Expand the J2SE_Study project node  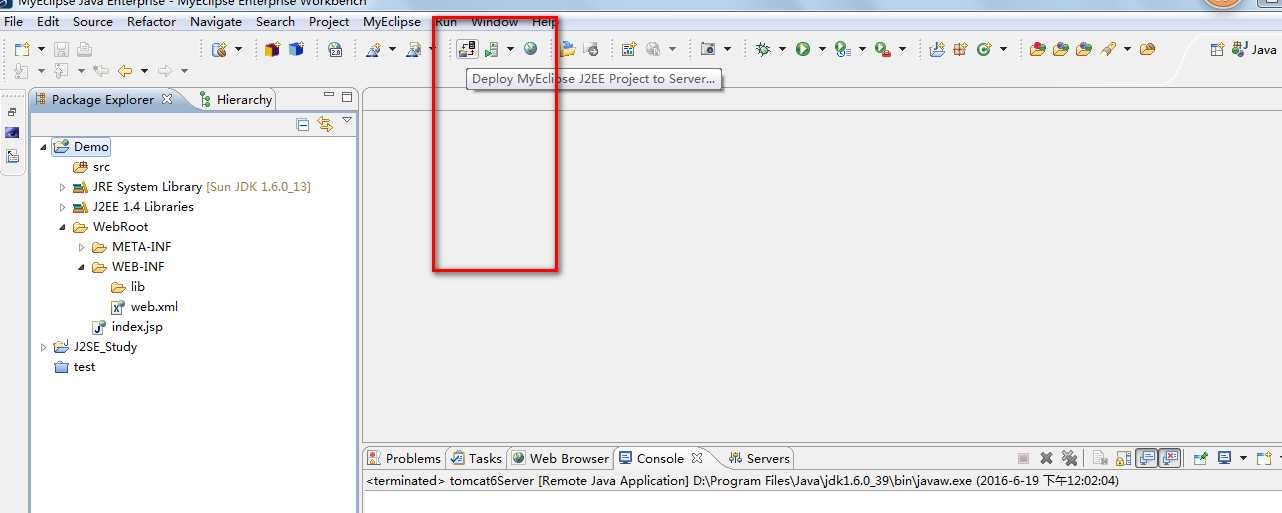(43, 347)
